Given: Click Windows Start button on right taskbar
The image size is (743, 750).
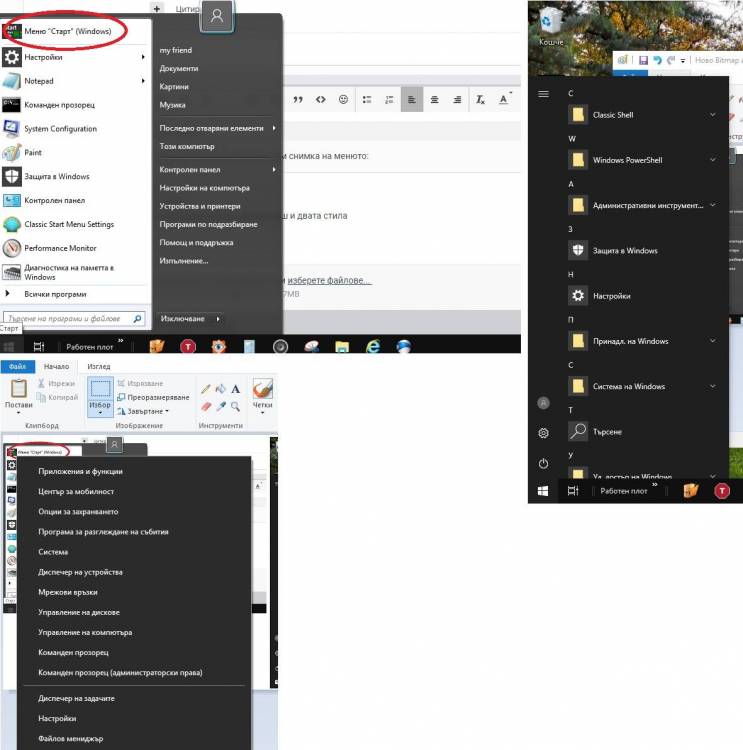Looking at the screenshot, I should 543,491.
